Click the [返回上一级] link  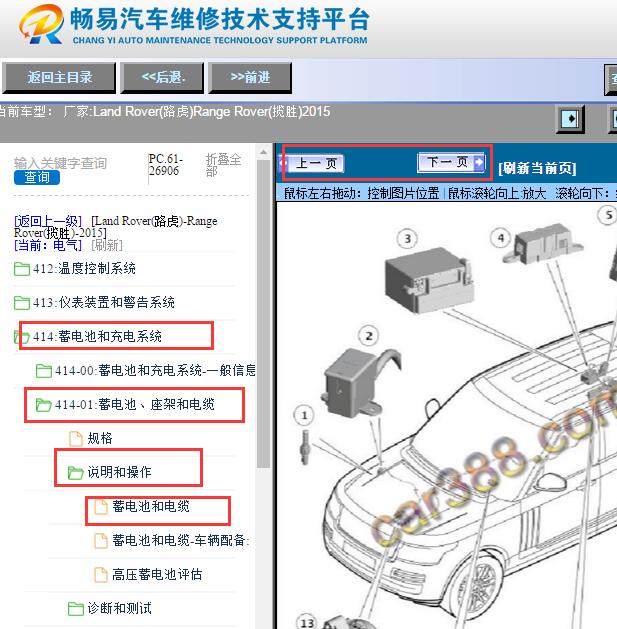tap(48, 221)
